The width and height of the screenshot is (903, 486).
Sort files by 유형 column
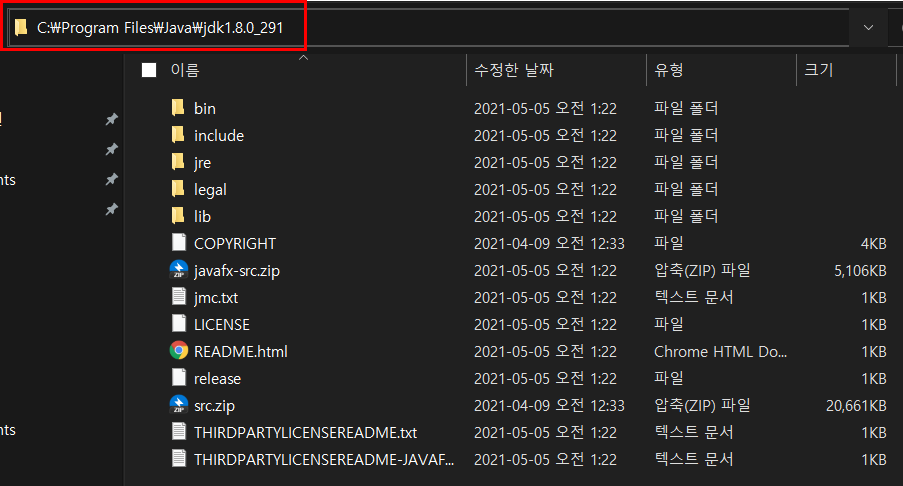669,70
